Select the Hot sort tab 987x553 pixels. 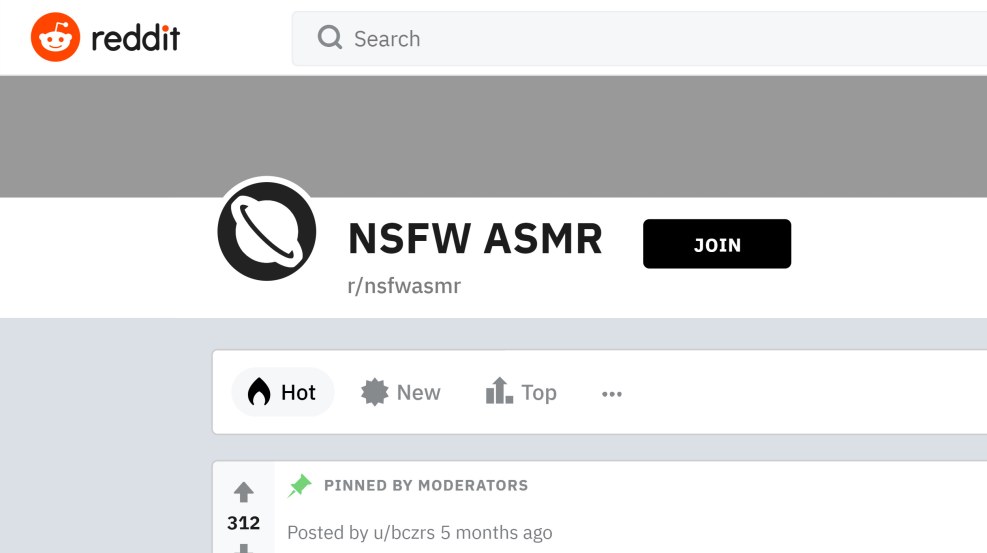[283, 393]
